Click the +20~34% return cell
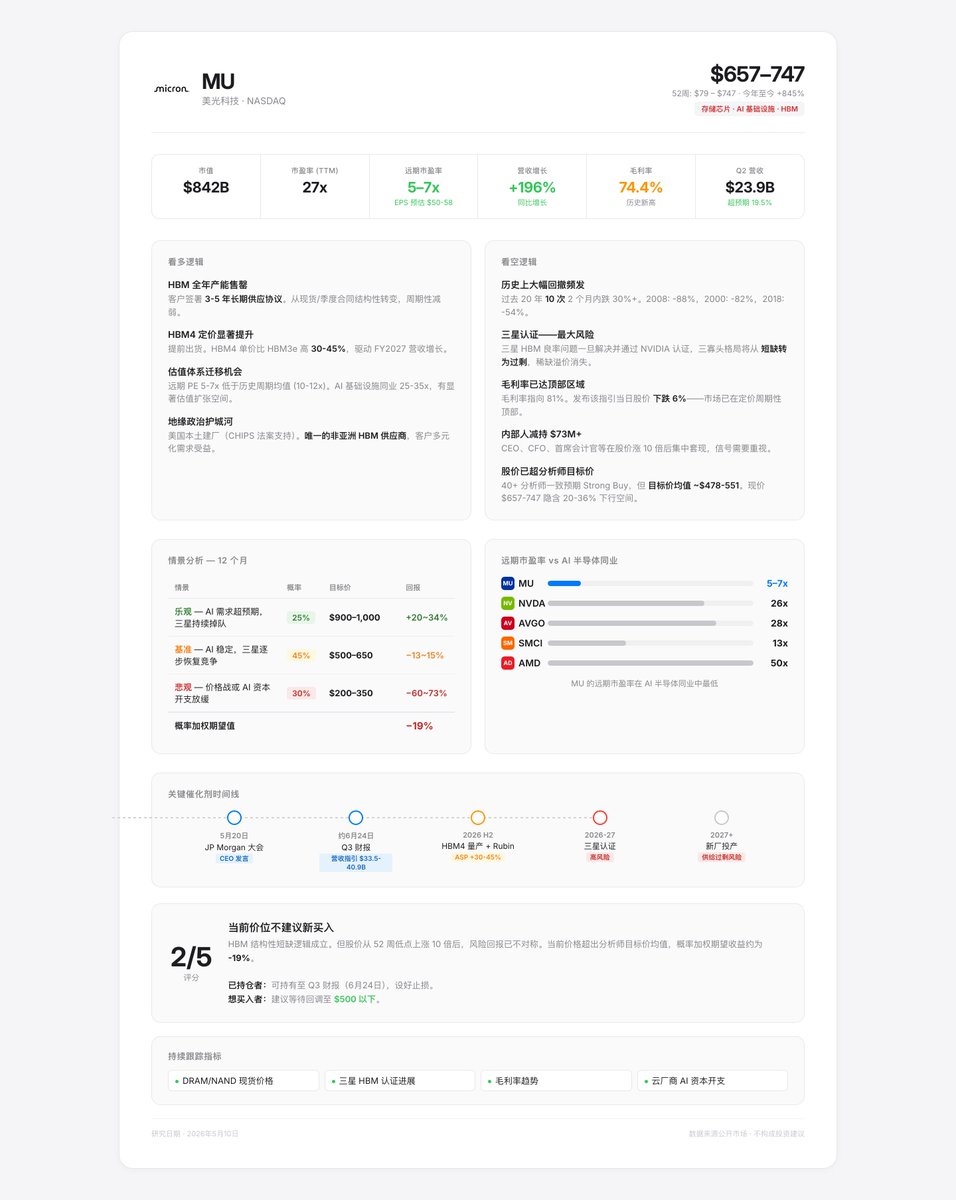The image size is (956, 1200). (x=427, y=618)
